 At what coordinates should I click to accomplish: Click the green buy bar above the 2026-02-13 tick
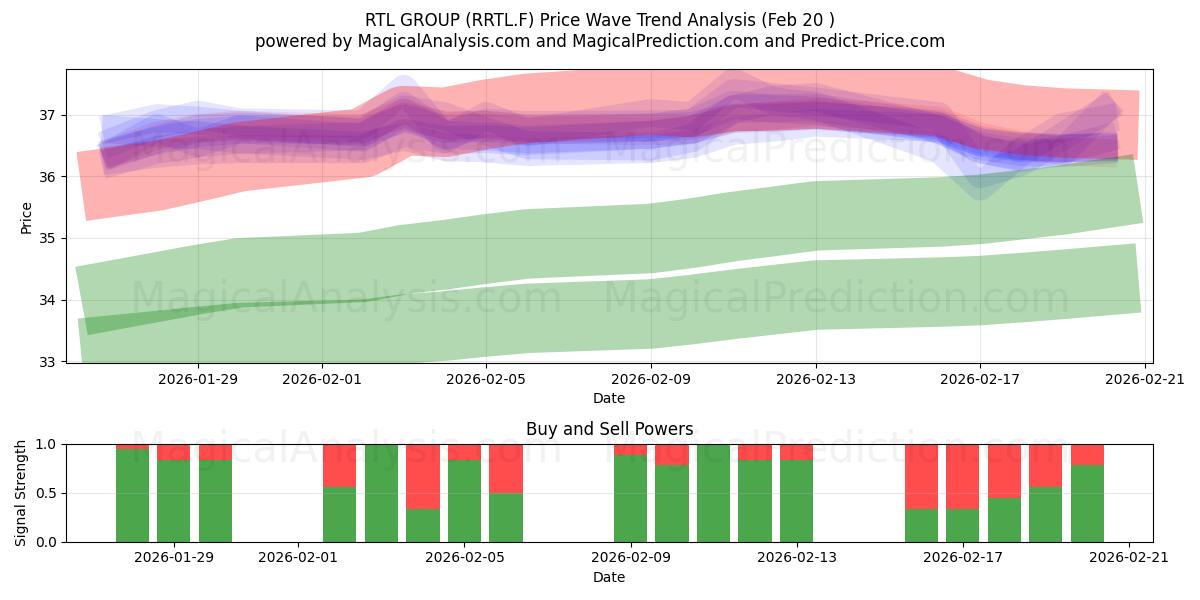797,501
